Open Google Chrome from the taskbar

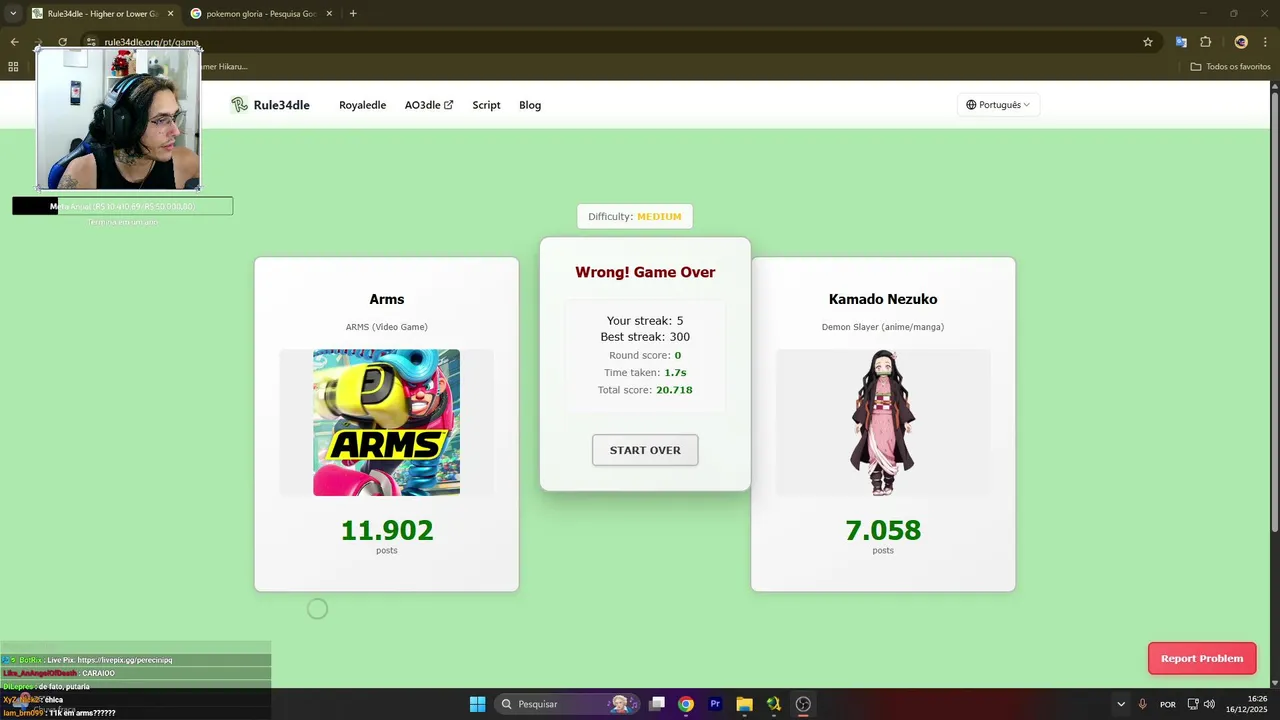pos(686,704)
